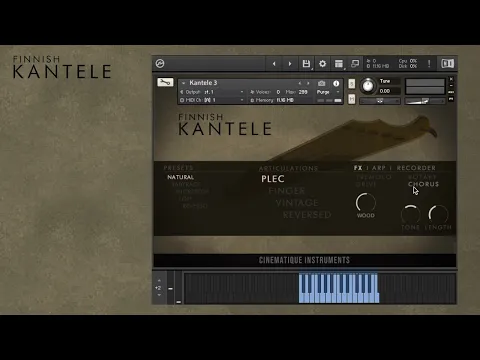Toggle the NI side panel icon
Screen dimensions: 480x360
447,63
